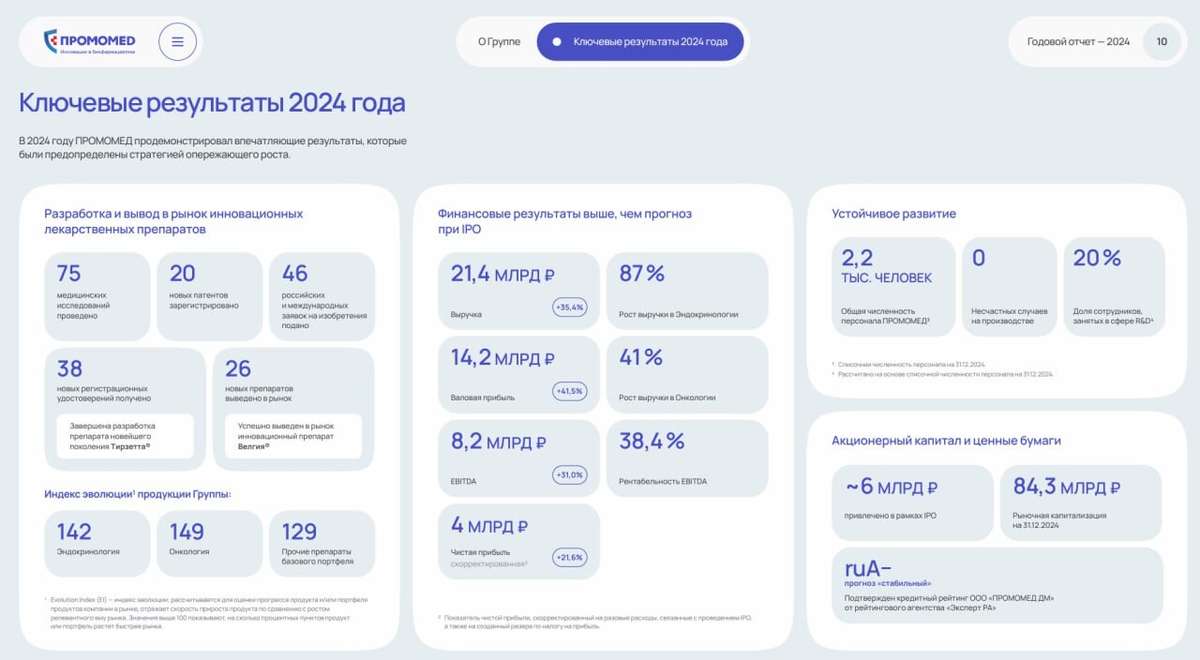Click the 20% R&D employees share card
The height and width of the screenshot is (660, 1200).
1114,287
